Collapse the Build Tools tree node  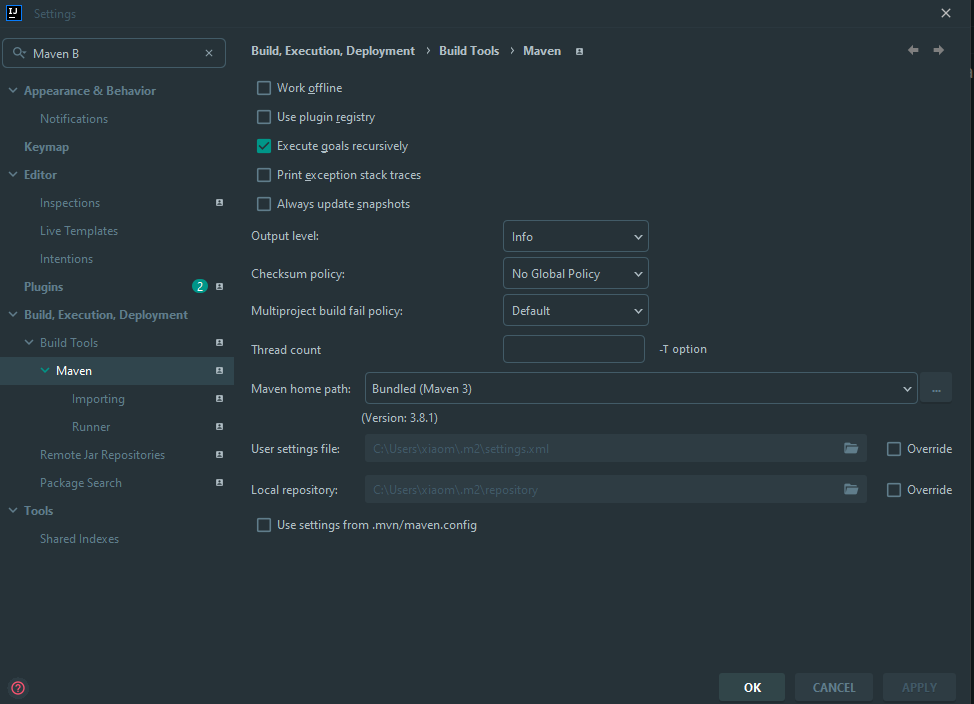[29, 342]
